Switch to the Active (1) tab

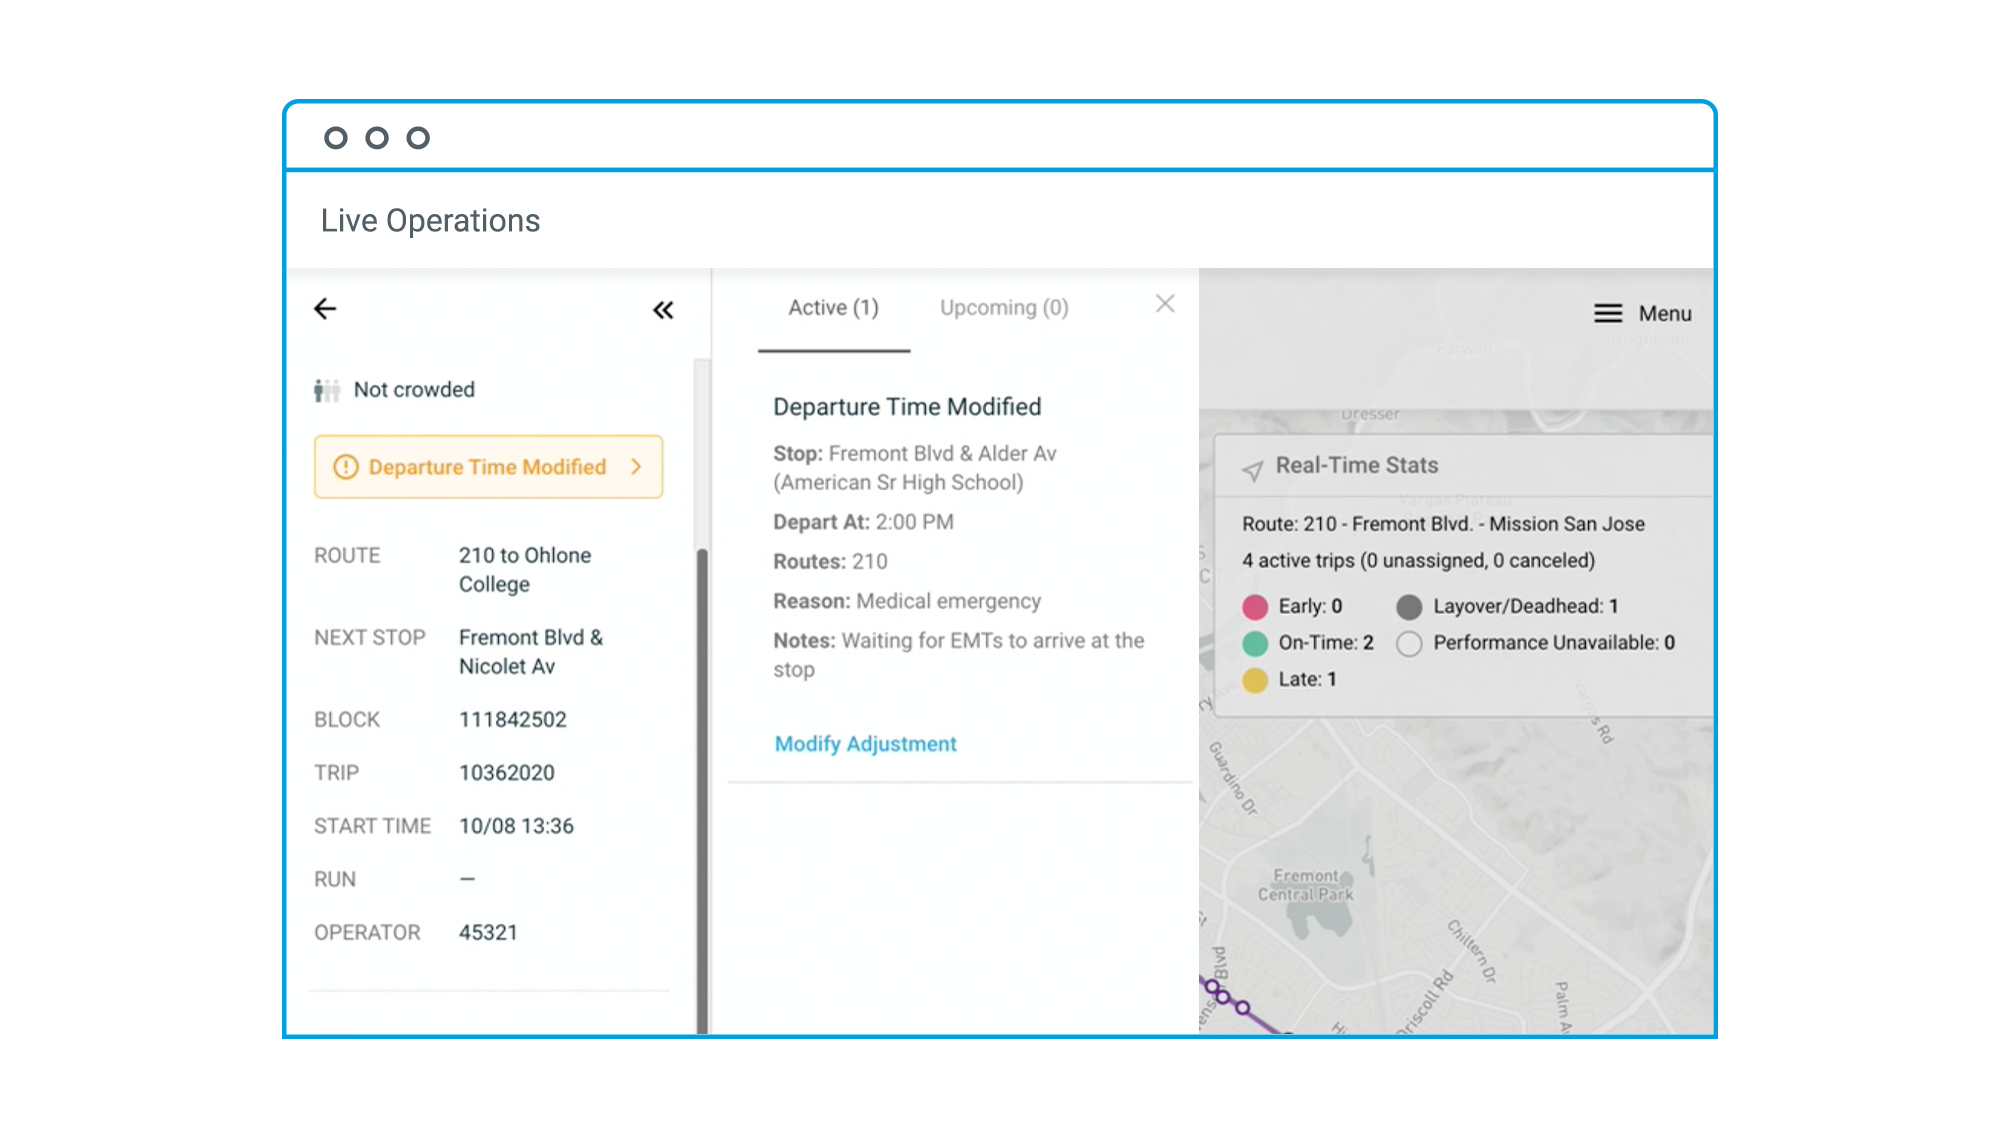[x=833, y=308]
